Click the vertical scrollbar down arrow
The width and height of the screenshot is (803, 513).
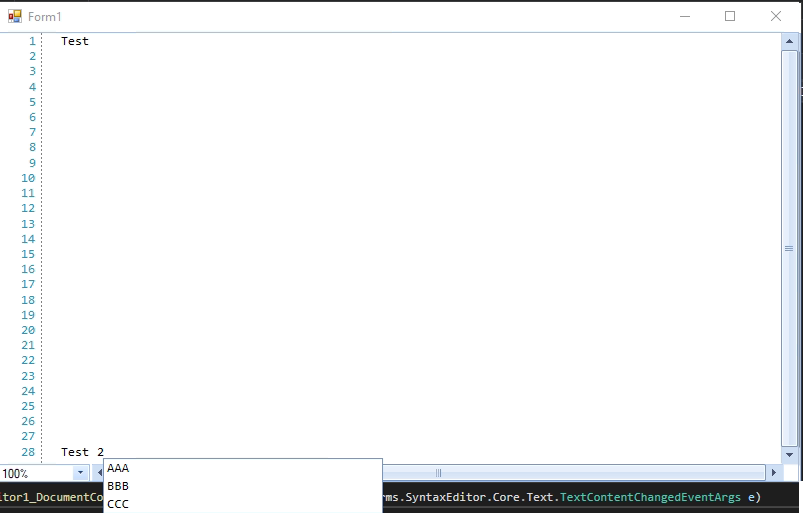(x=789, y=455)
